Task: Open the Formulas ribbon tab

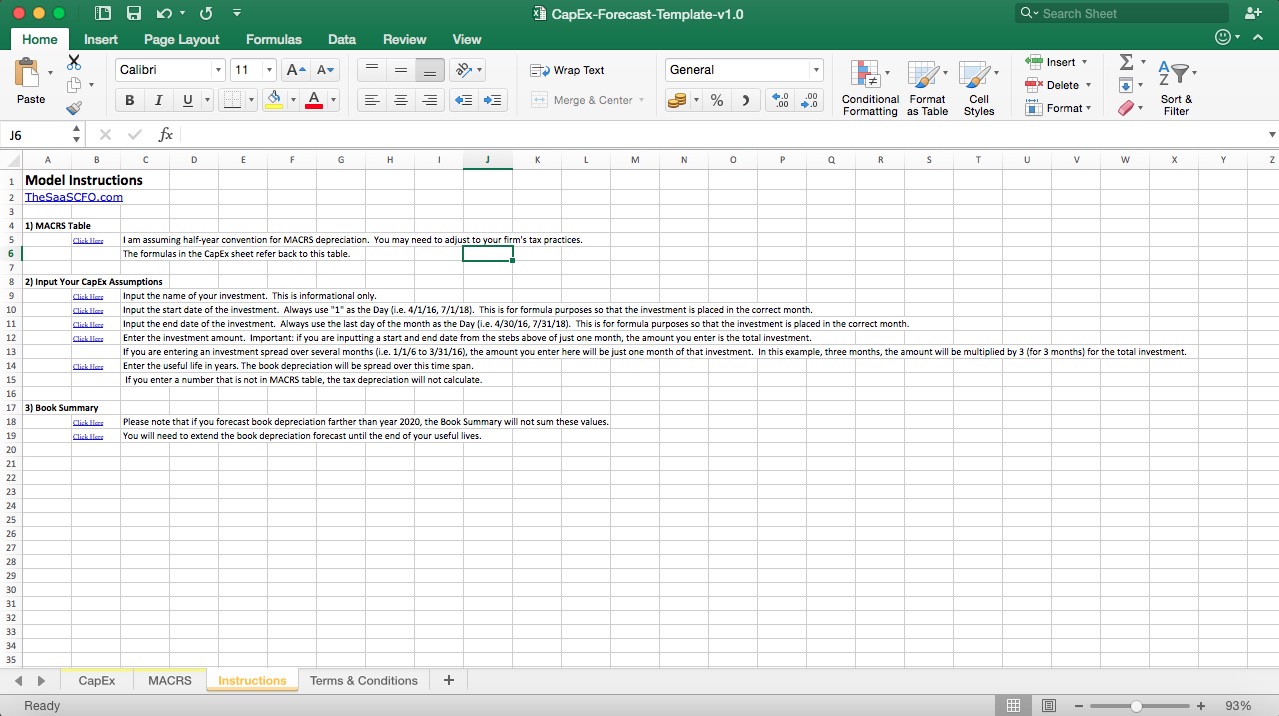Action: 273,39
